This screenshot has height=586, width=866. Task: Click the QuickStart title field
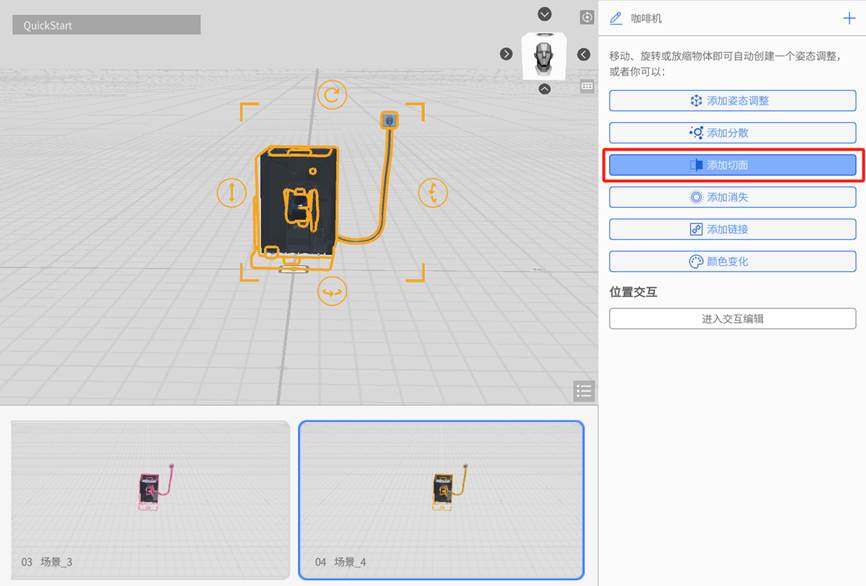coord(107,25)
